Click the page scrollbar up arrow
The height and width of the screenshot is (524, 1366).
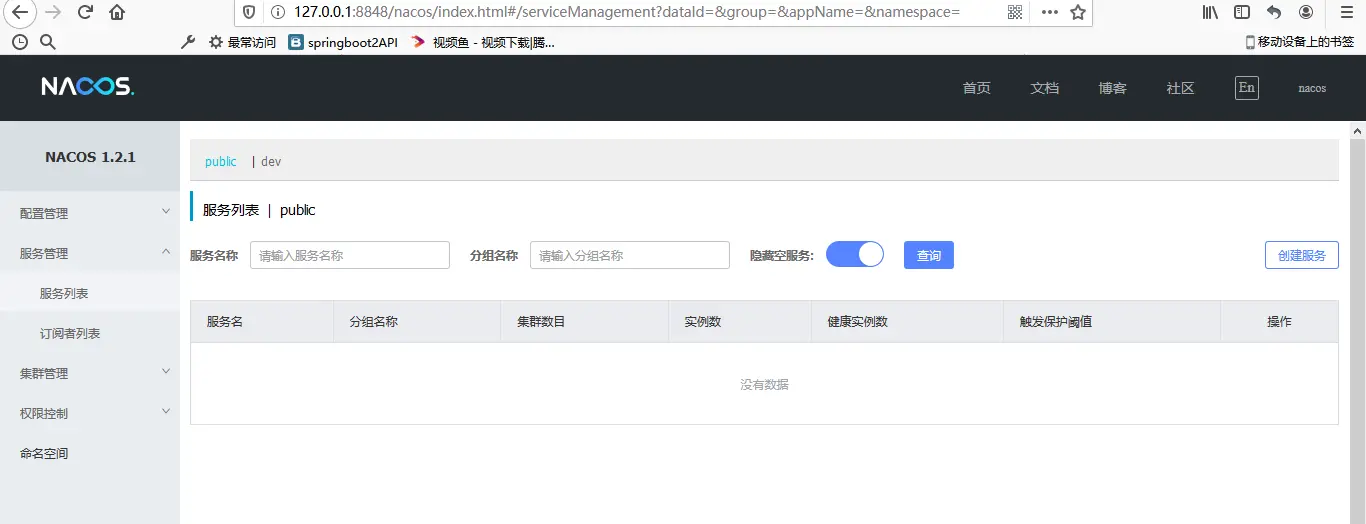[x=1357, y=131]
